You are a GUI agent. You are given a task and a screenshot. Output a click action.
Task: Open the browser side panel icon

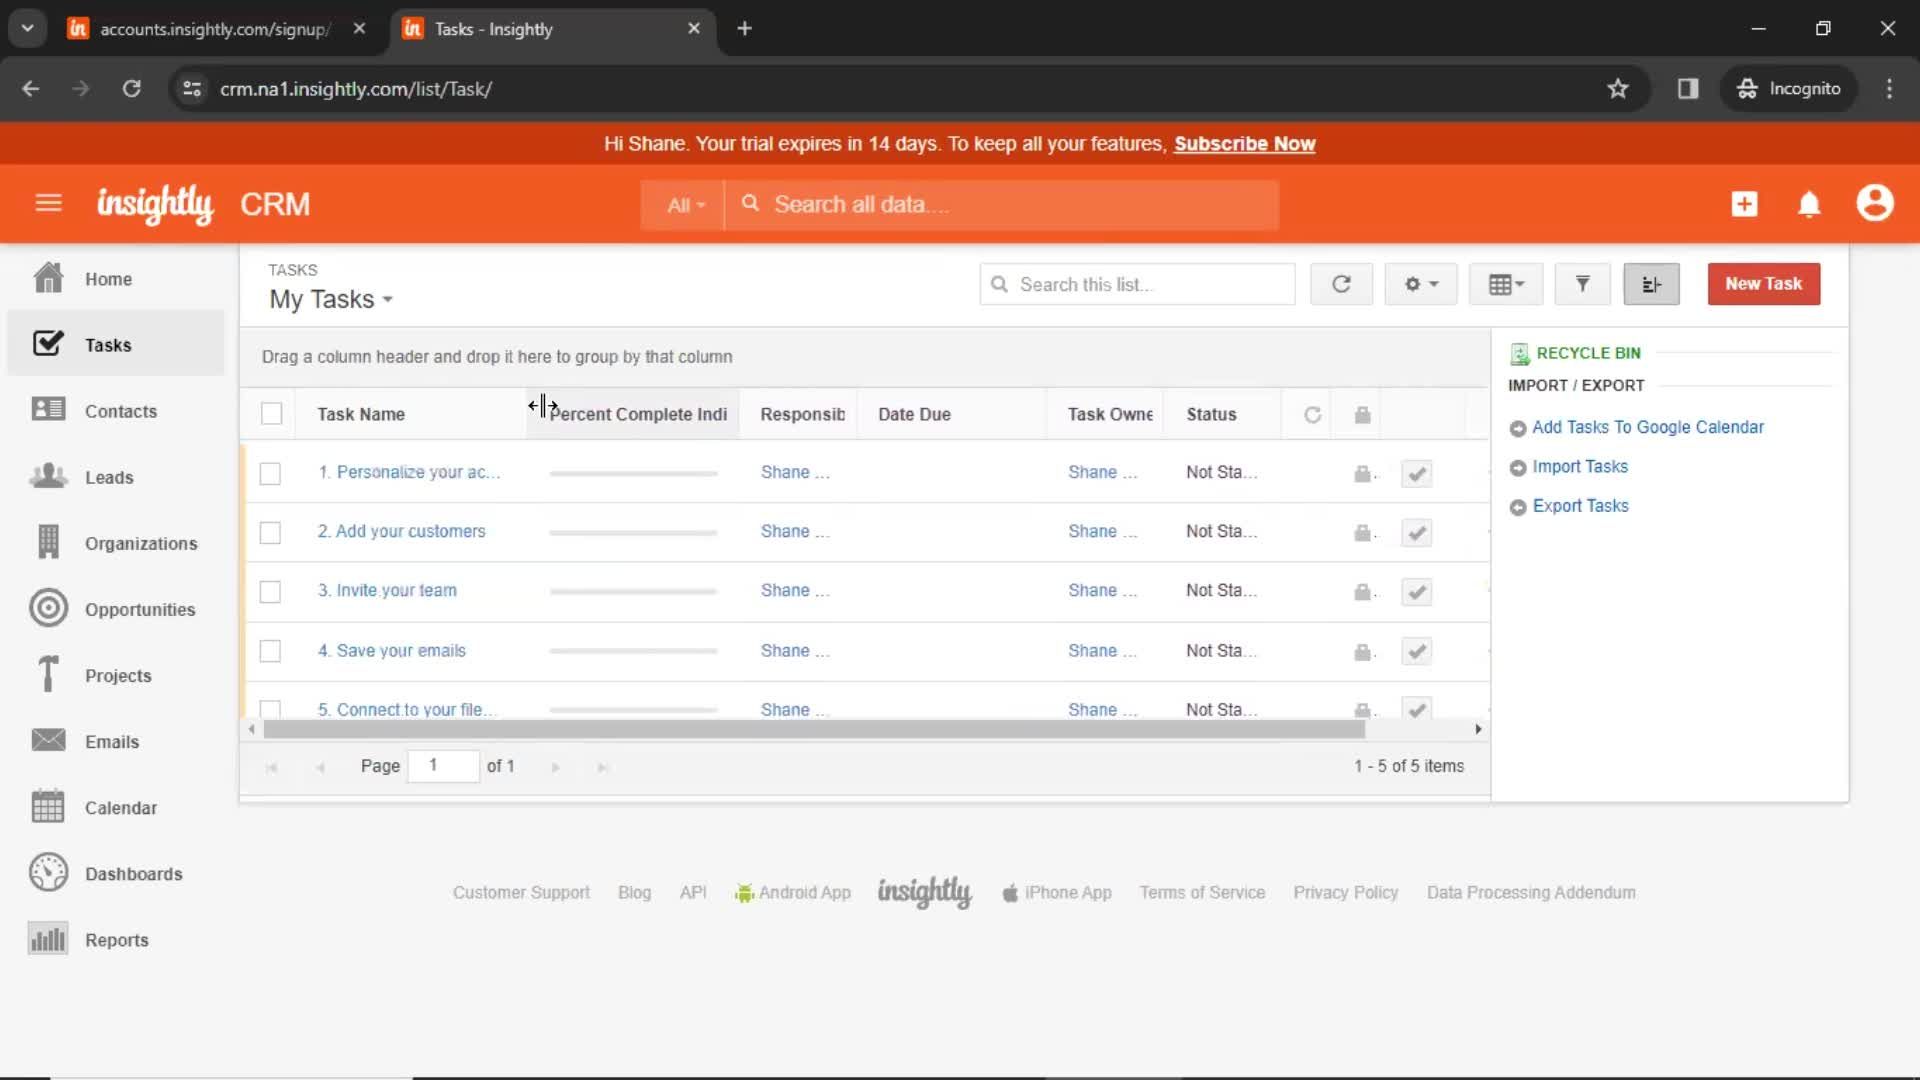[x=1688, y=89]
